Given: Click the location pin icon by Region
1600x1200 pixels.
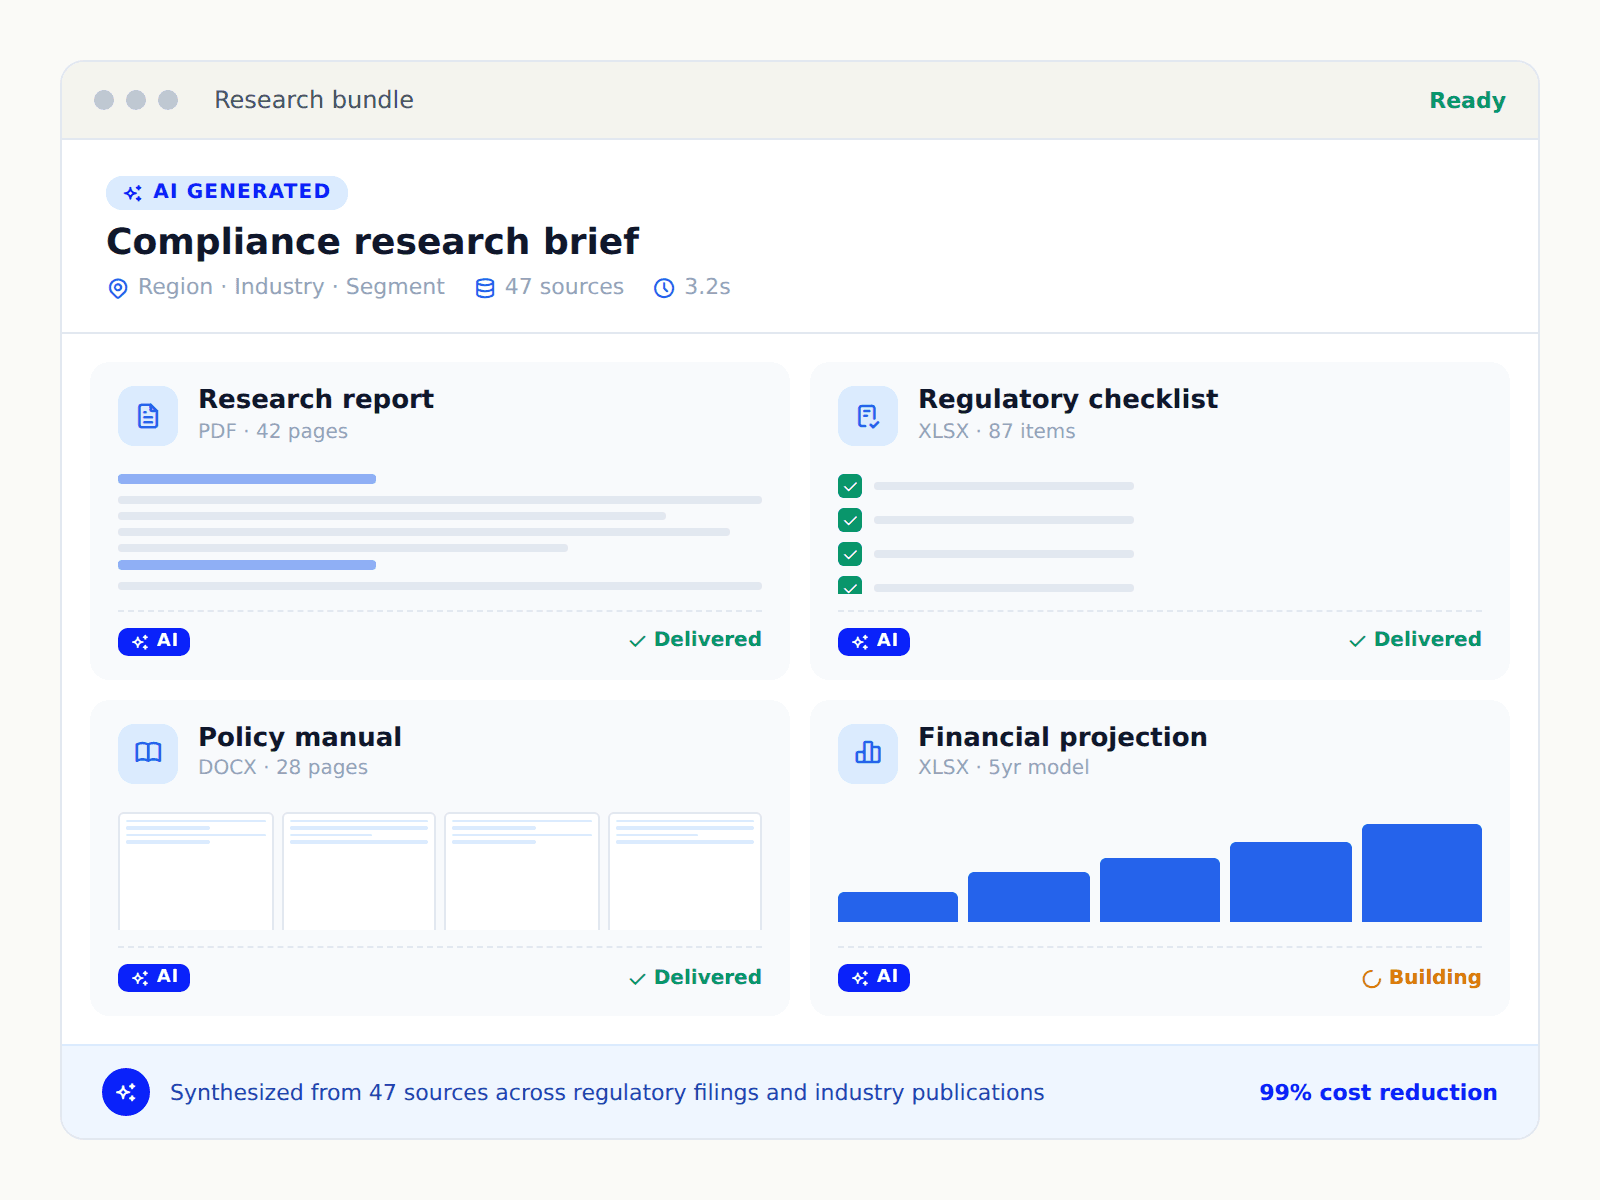Looking at the screenshot, I should (118, 288).
